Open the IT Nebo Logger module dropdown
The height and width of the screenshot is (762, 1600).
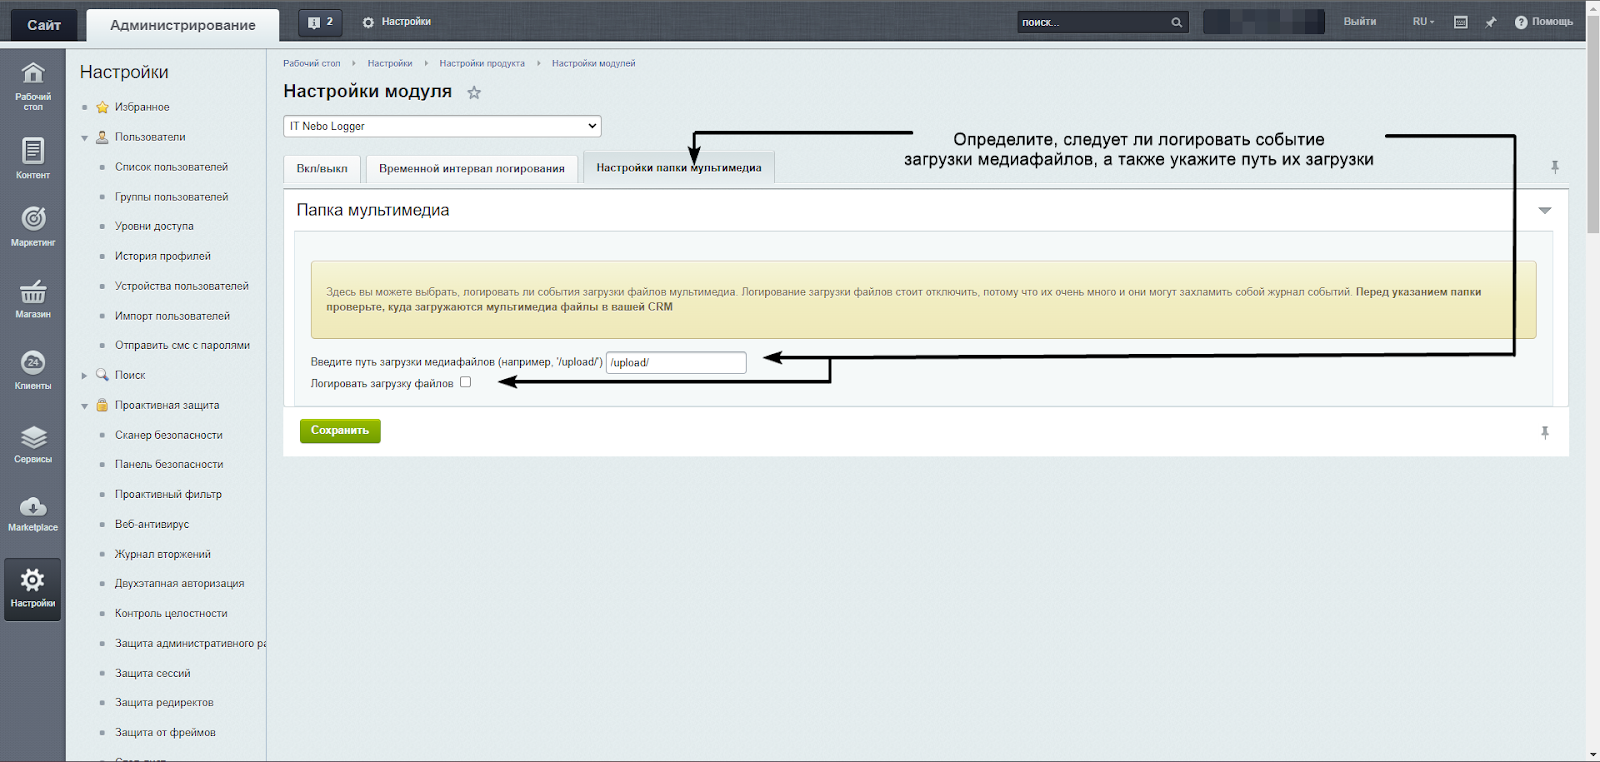[442, 126]
